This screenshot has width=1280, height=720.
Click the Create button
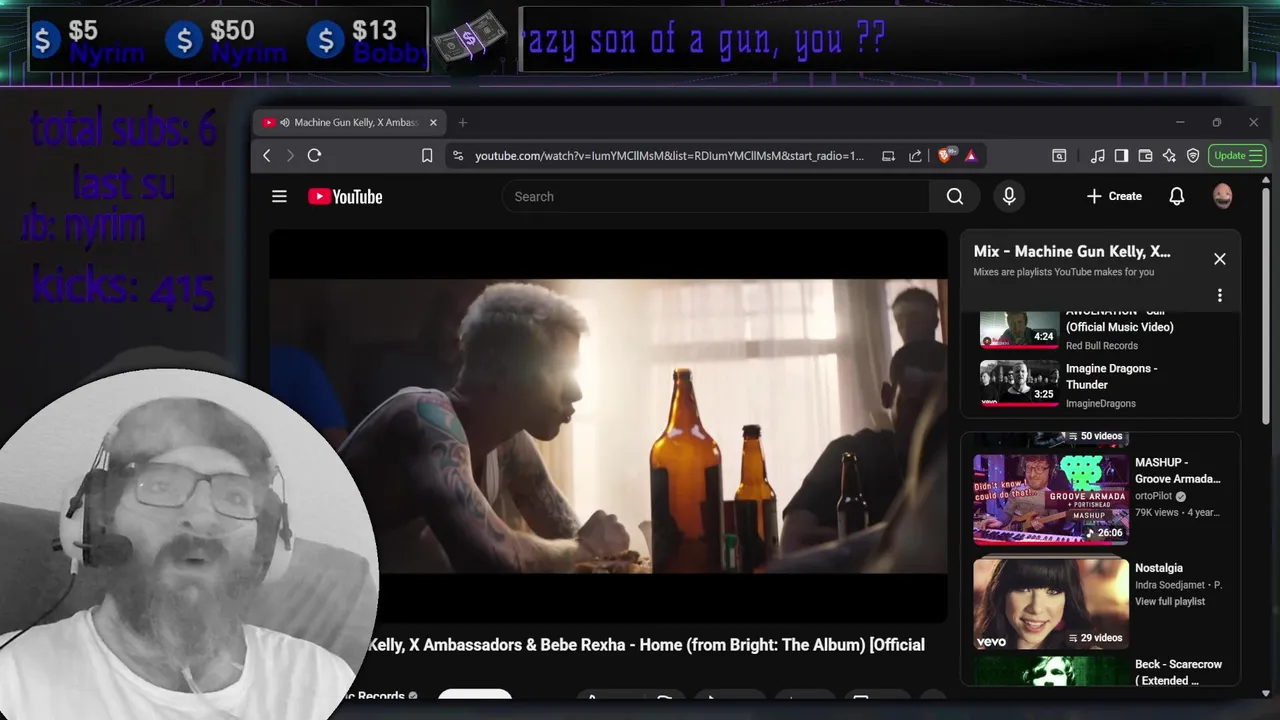pyautogui.click(x=1114, y=197)
